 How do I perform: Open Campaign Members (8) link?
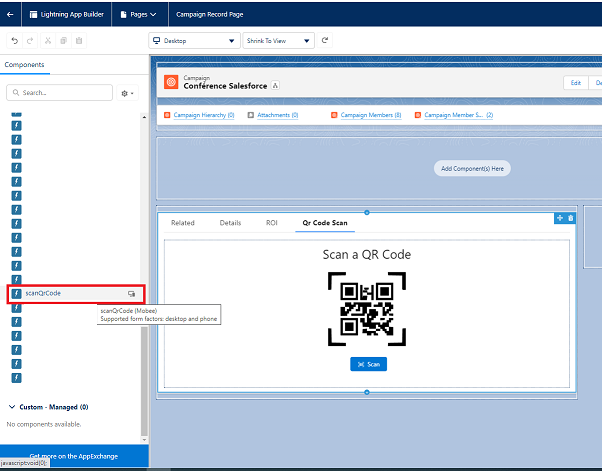[x=371, y=115]
